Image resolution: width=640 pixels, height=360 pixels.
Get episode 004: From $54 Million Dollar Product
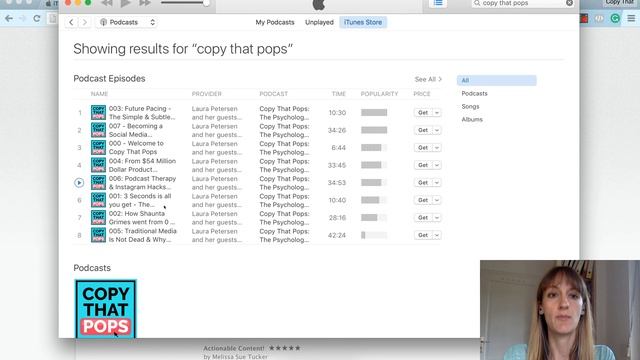[x=423, y=165]
